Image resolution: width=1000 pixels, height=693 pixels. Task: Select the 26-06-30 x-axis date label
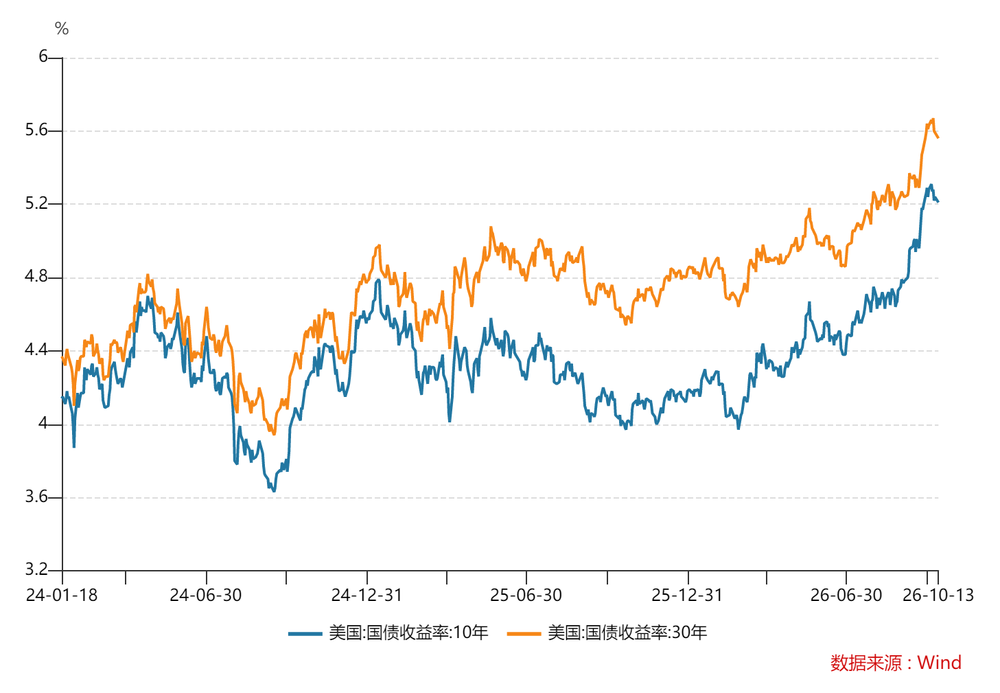coord(846,595)
